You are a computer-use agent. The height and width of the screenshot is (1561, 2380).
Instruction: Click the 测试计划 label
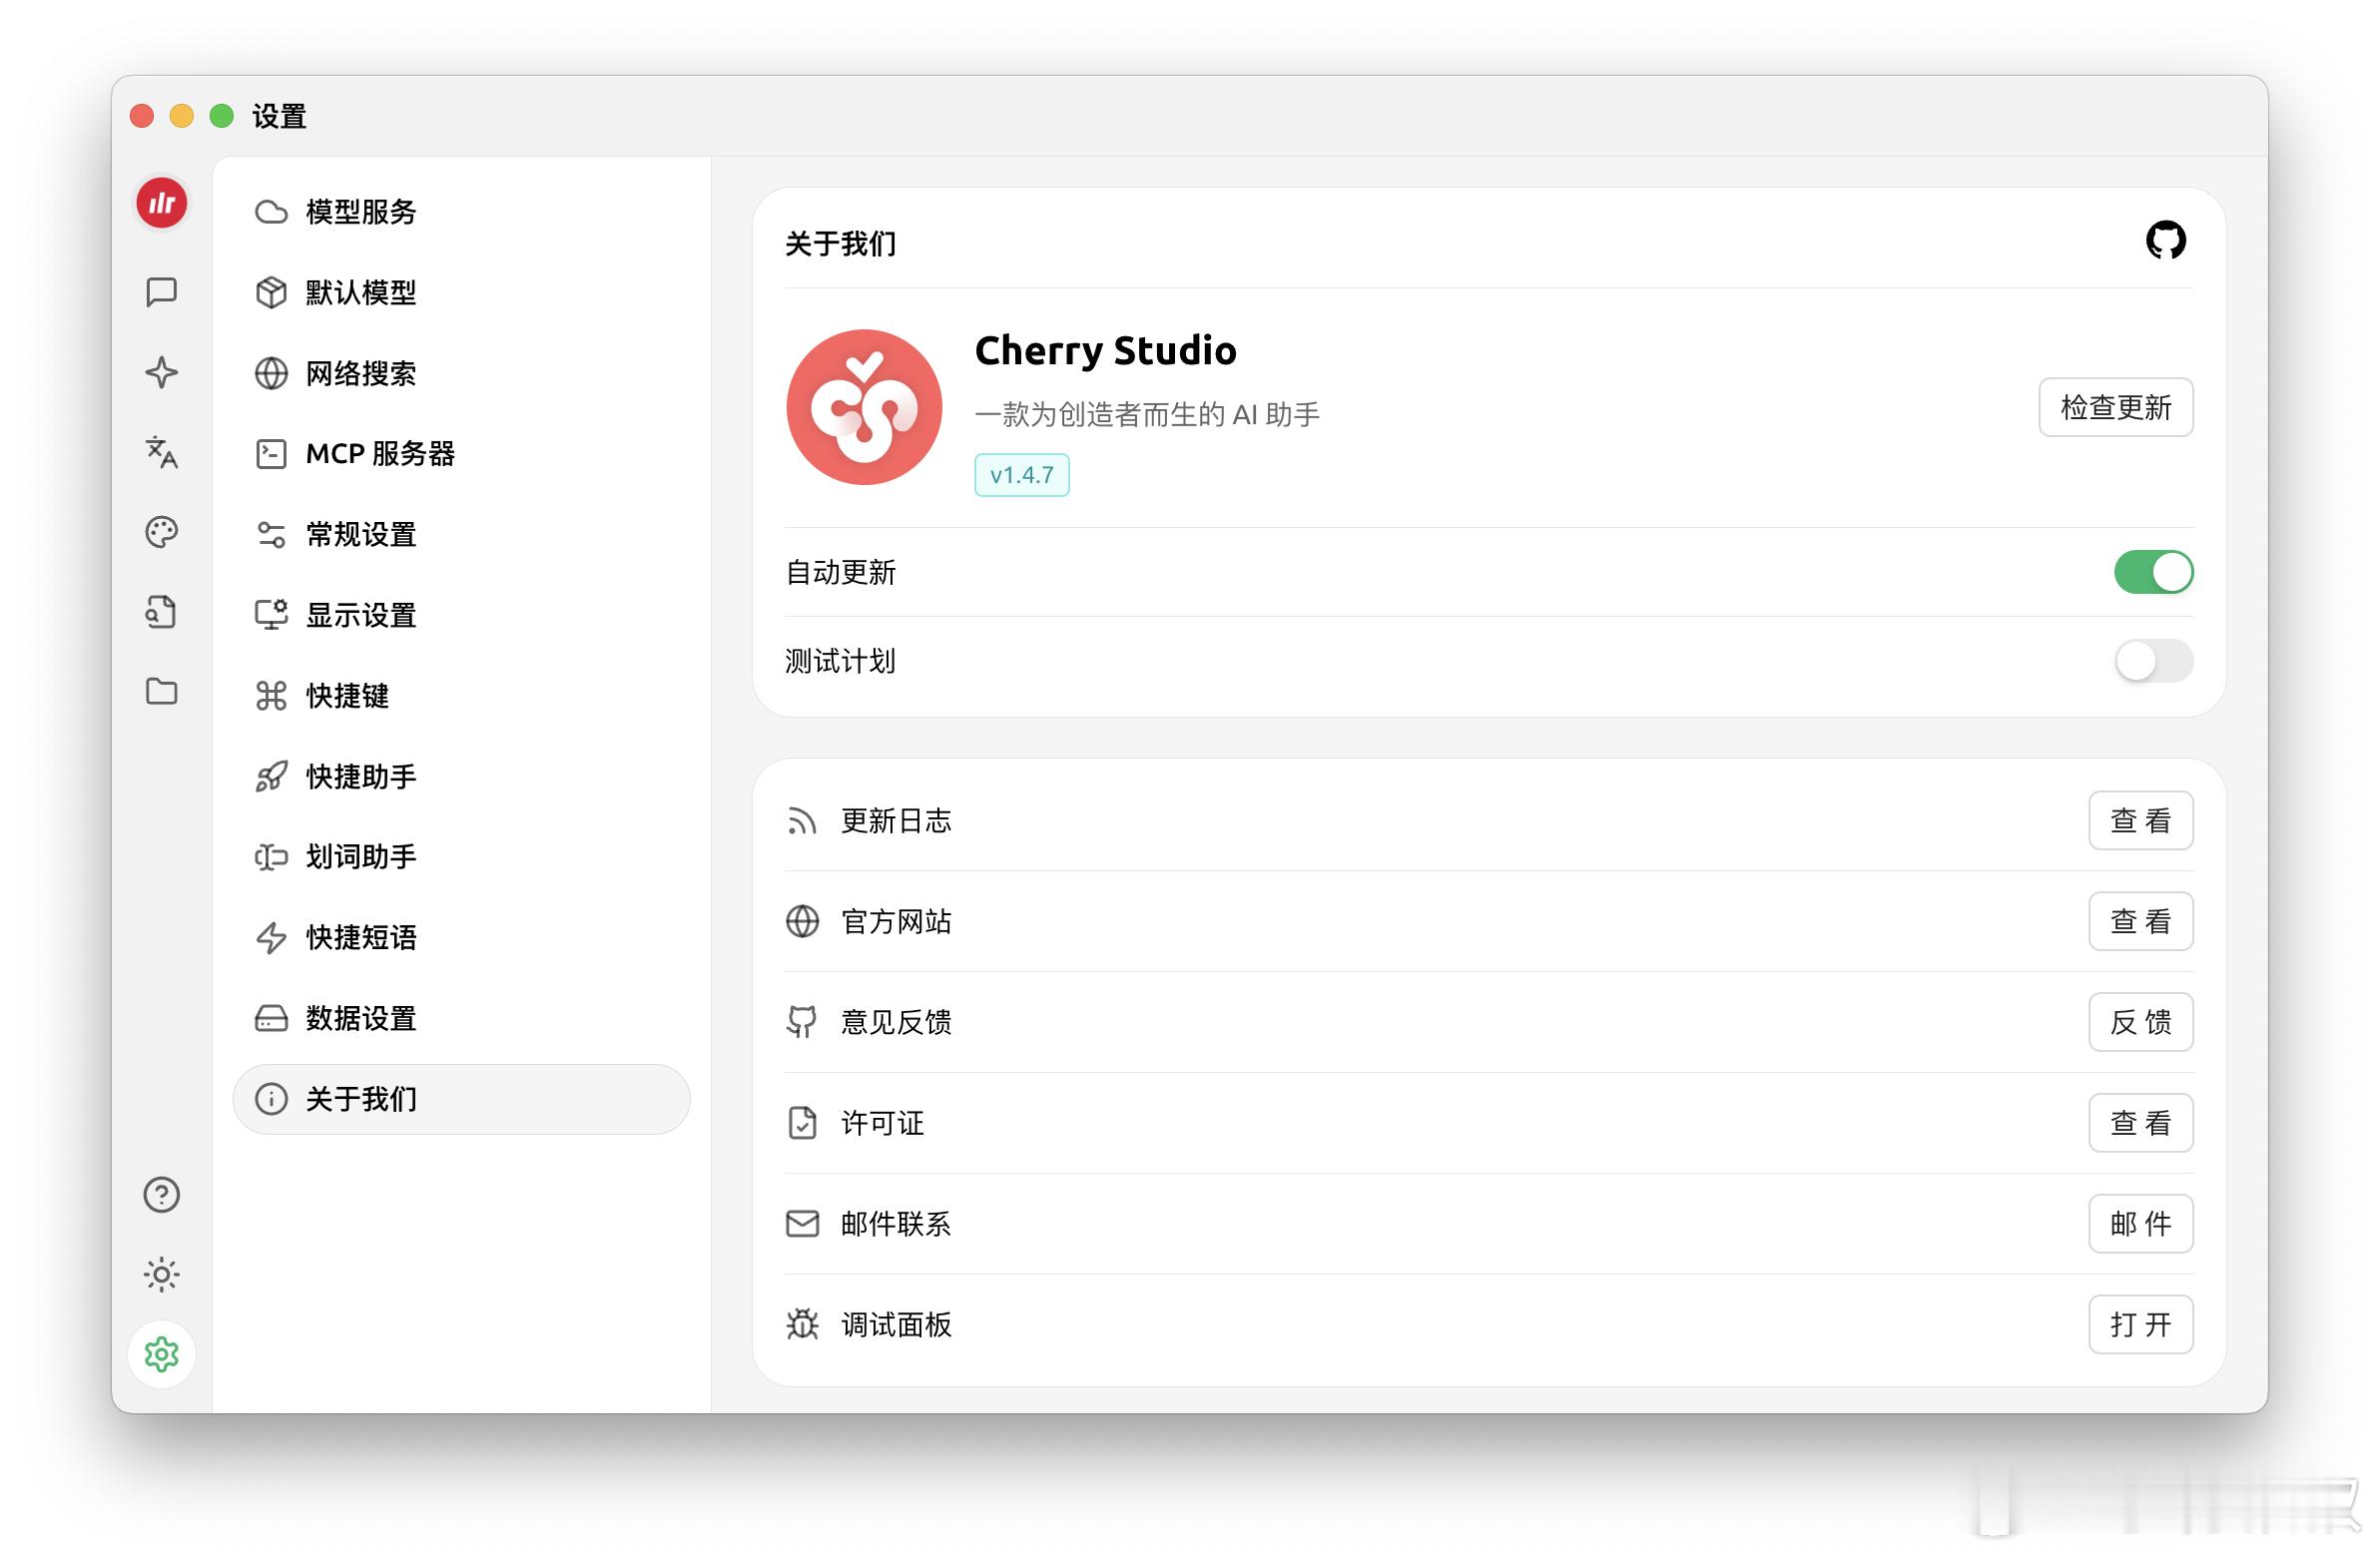tap(840, 661)
